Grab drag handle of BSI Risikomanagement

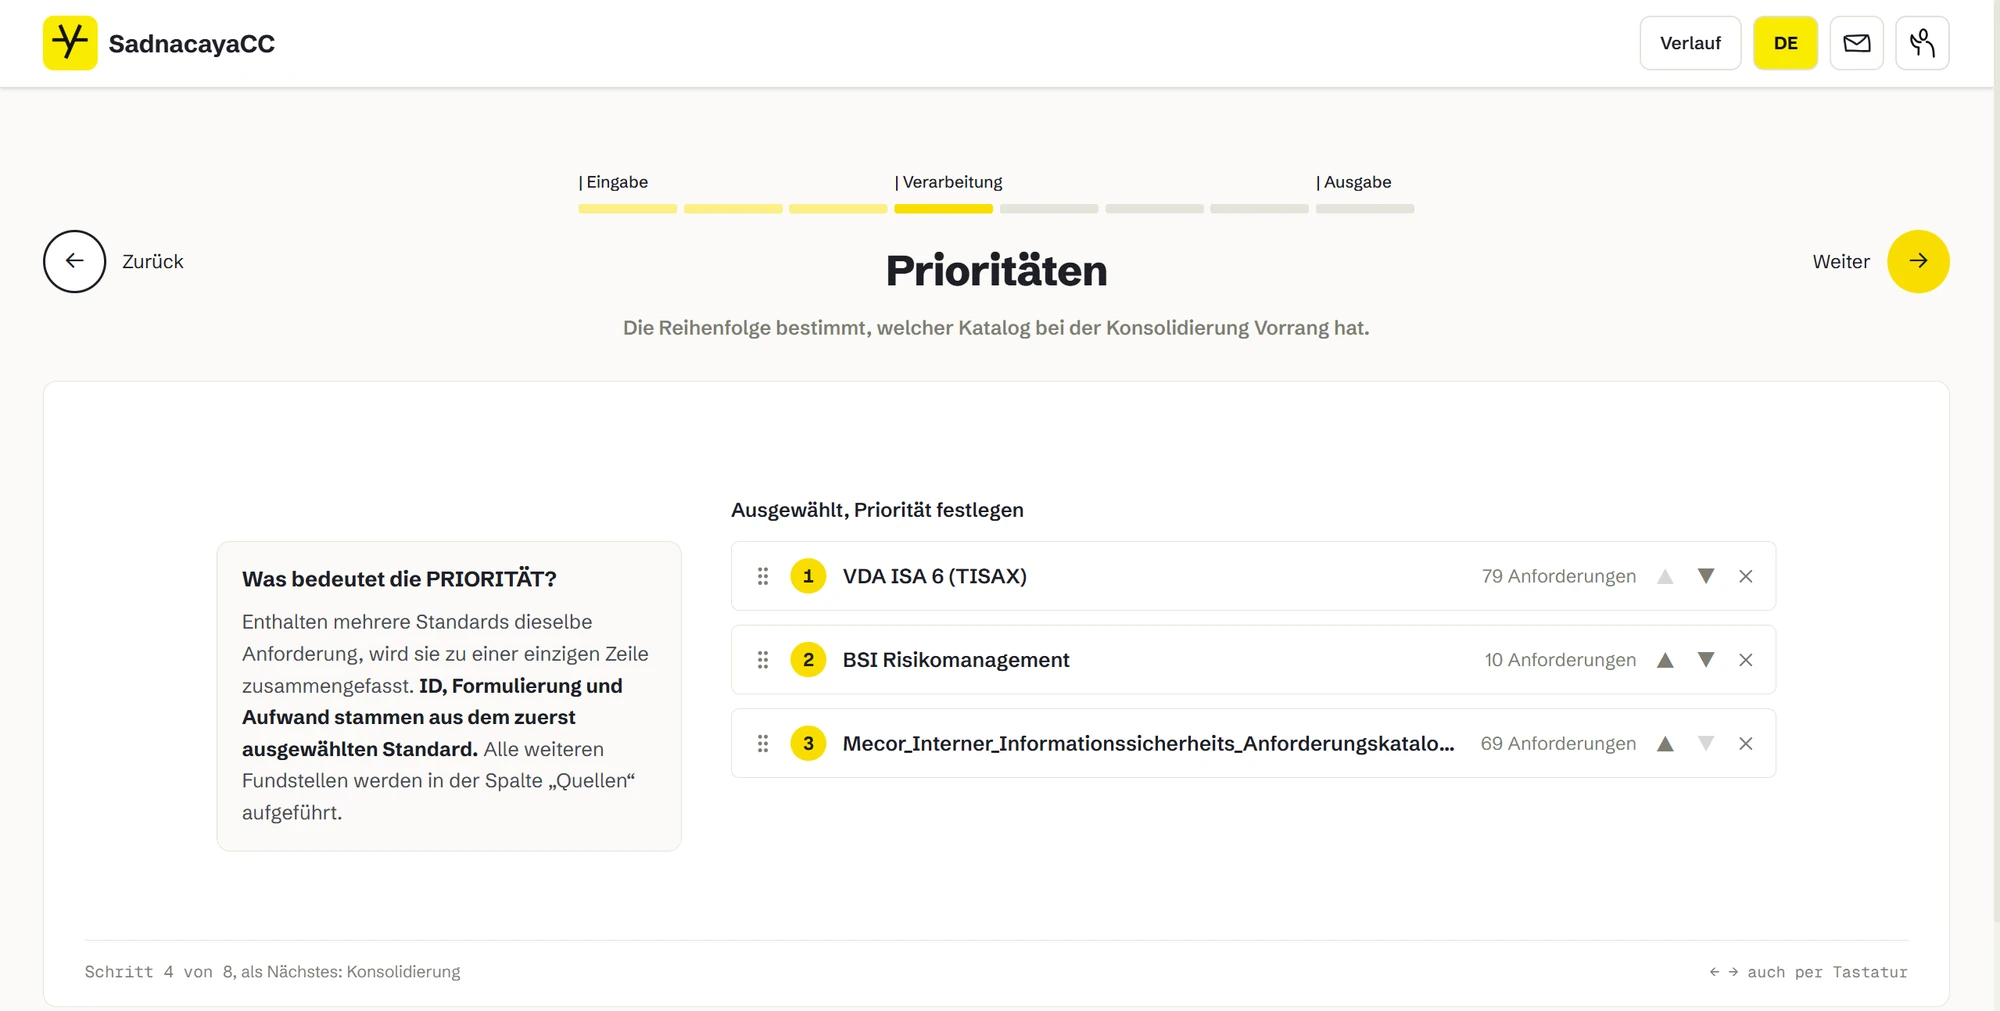click(763, 660)
